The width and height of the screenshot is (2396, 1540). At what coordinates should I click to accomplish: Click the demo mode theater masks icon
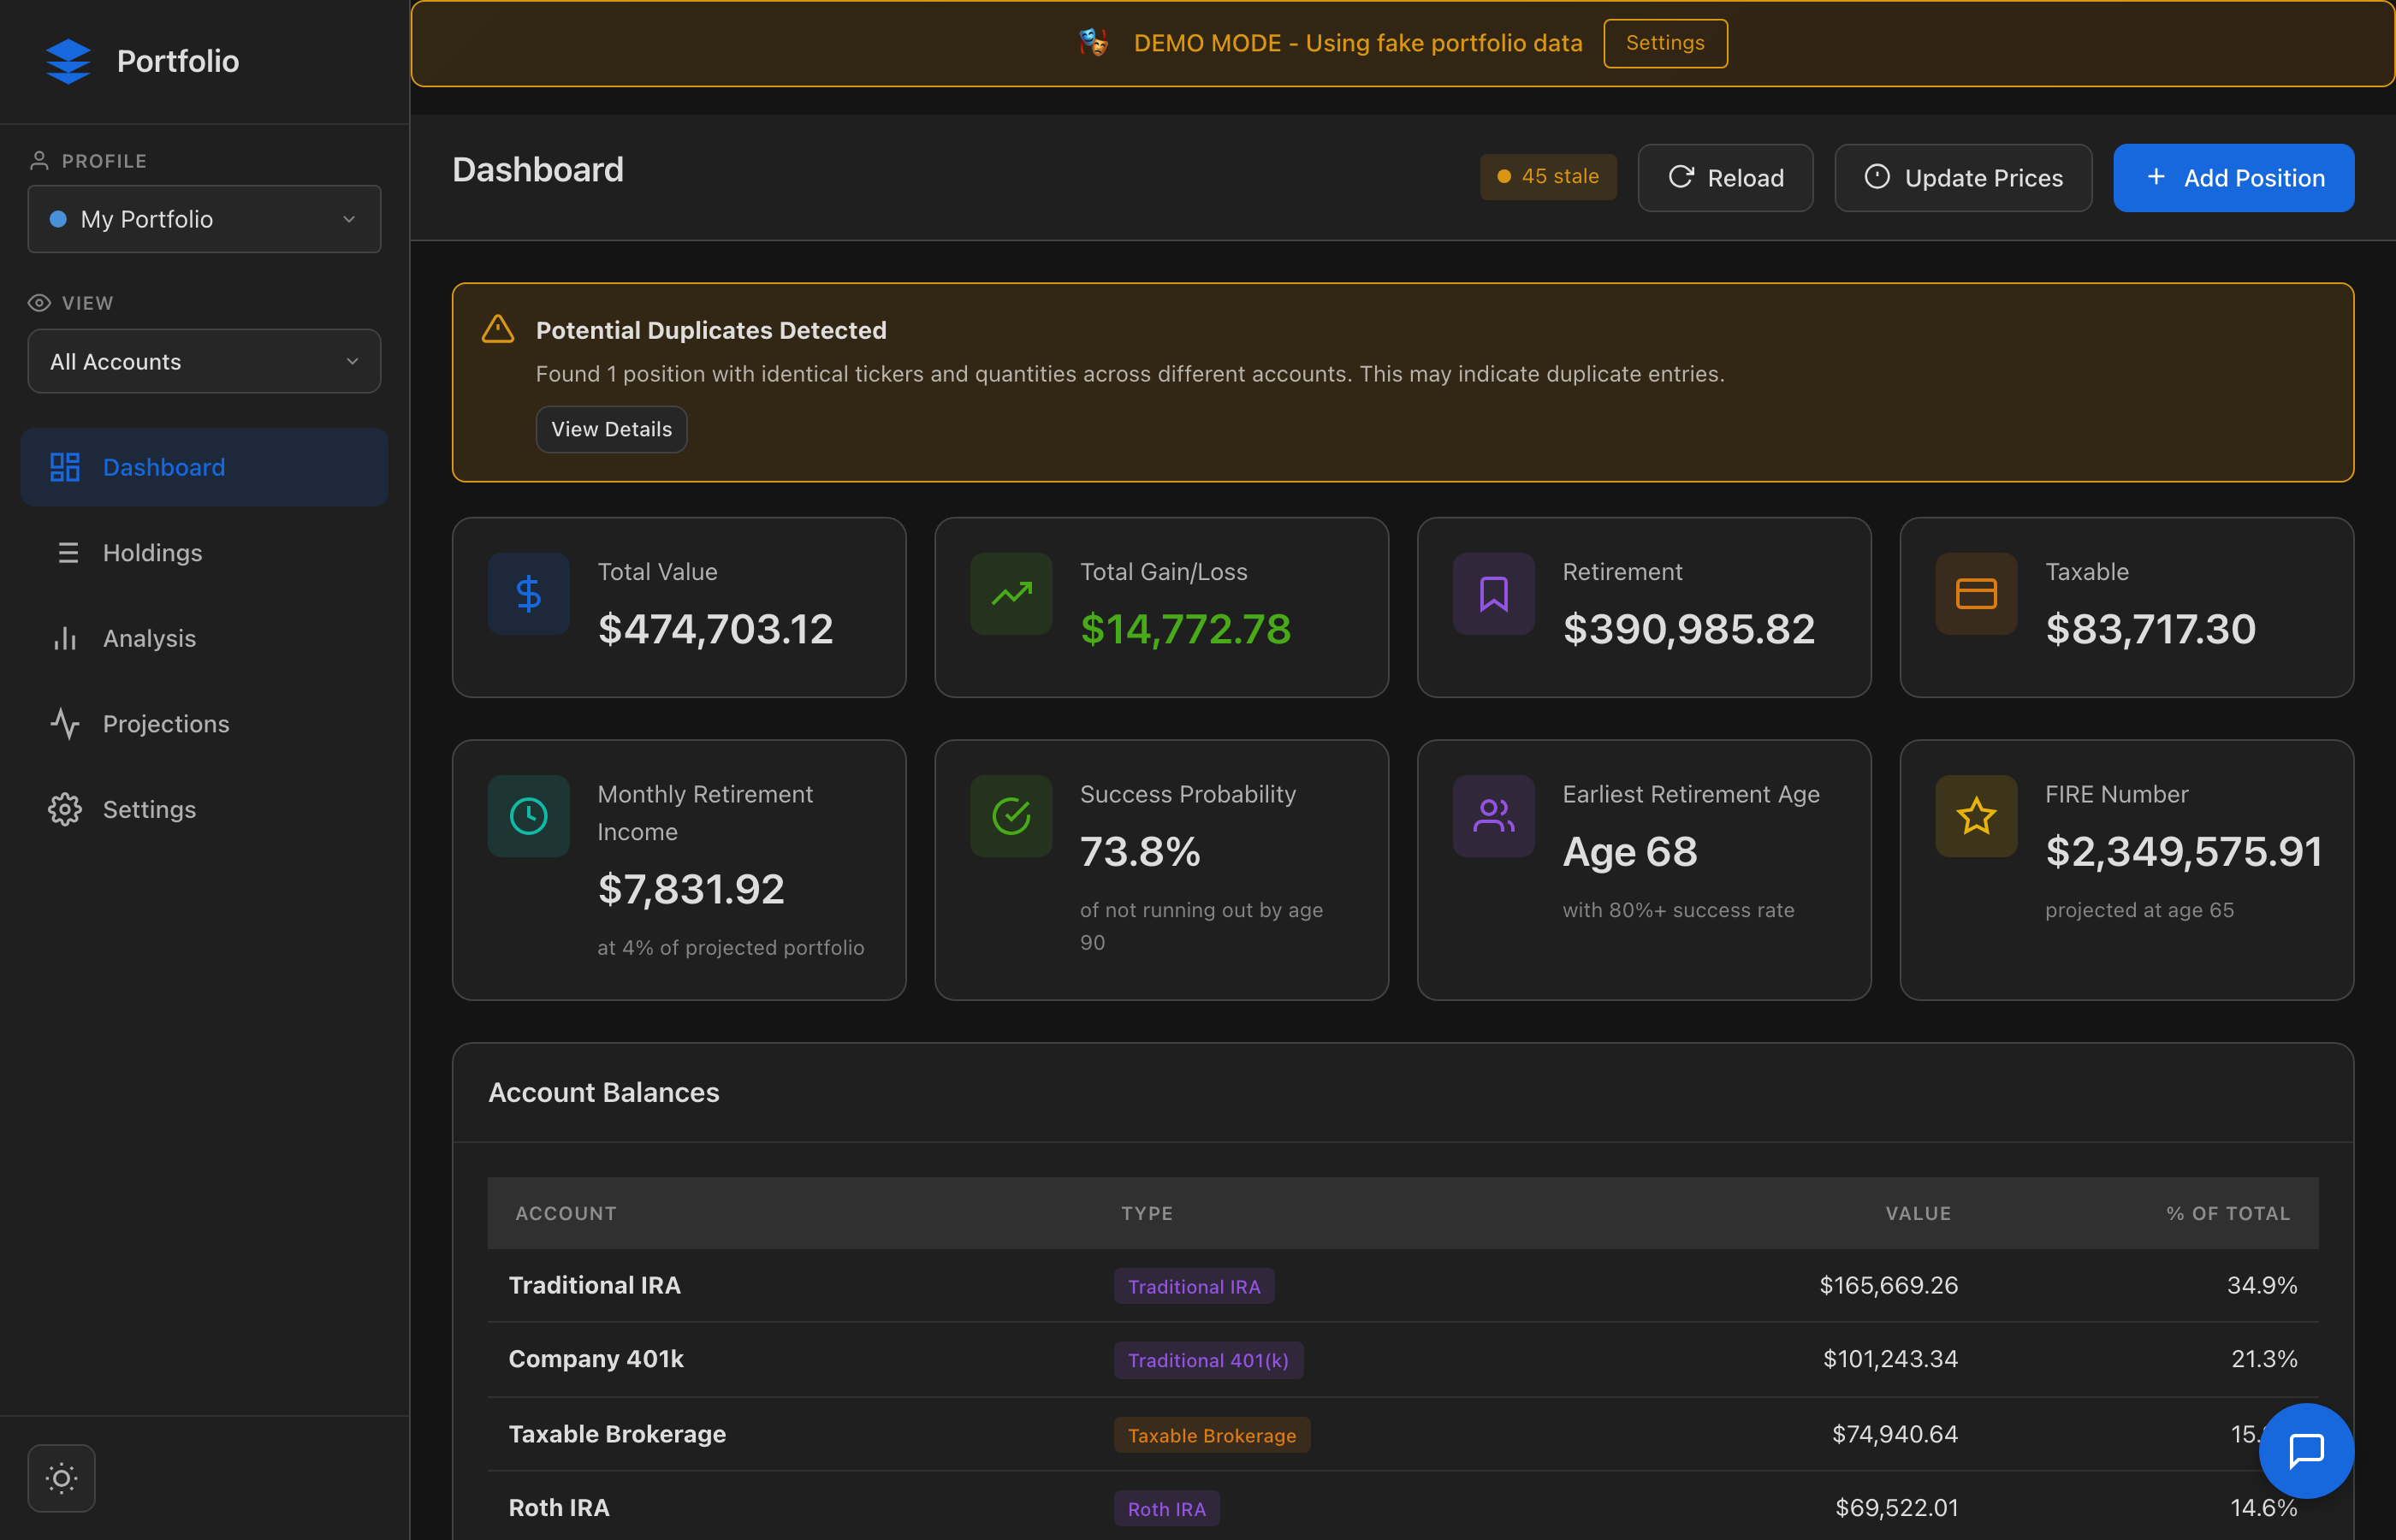click(x=1093, y=43)
